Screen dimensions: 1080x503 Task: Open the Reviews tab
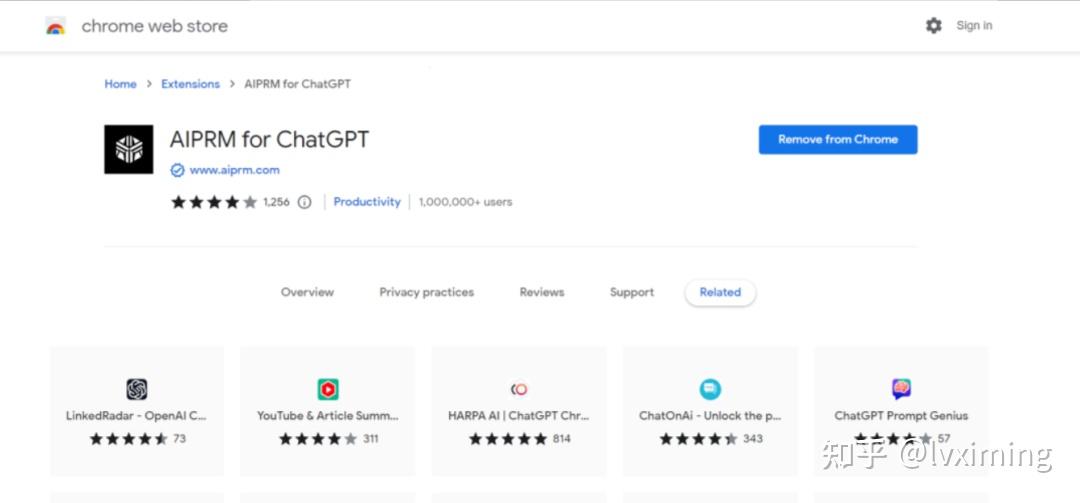pyautogui.click(x=542, y=292)
